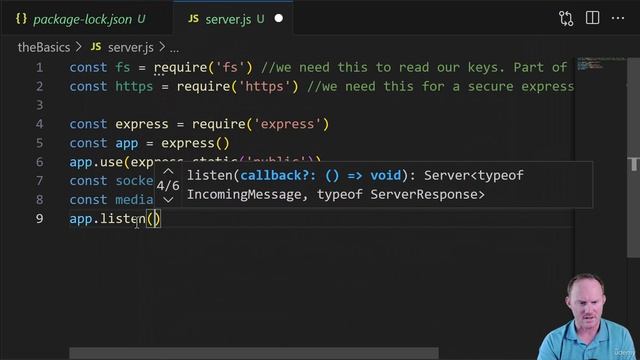Click the 4/6 signature counter
The image size is (640, 360).
[x=168, y=186]
